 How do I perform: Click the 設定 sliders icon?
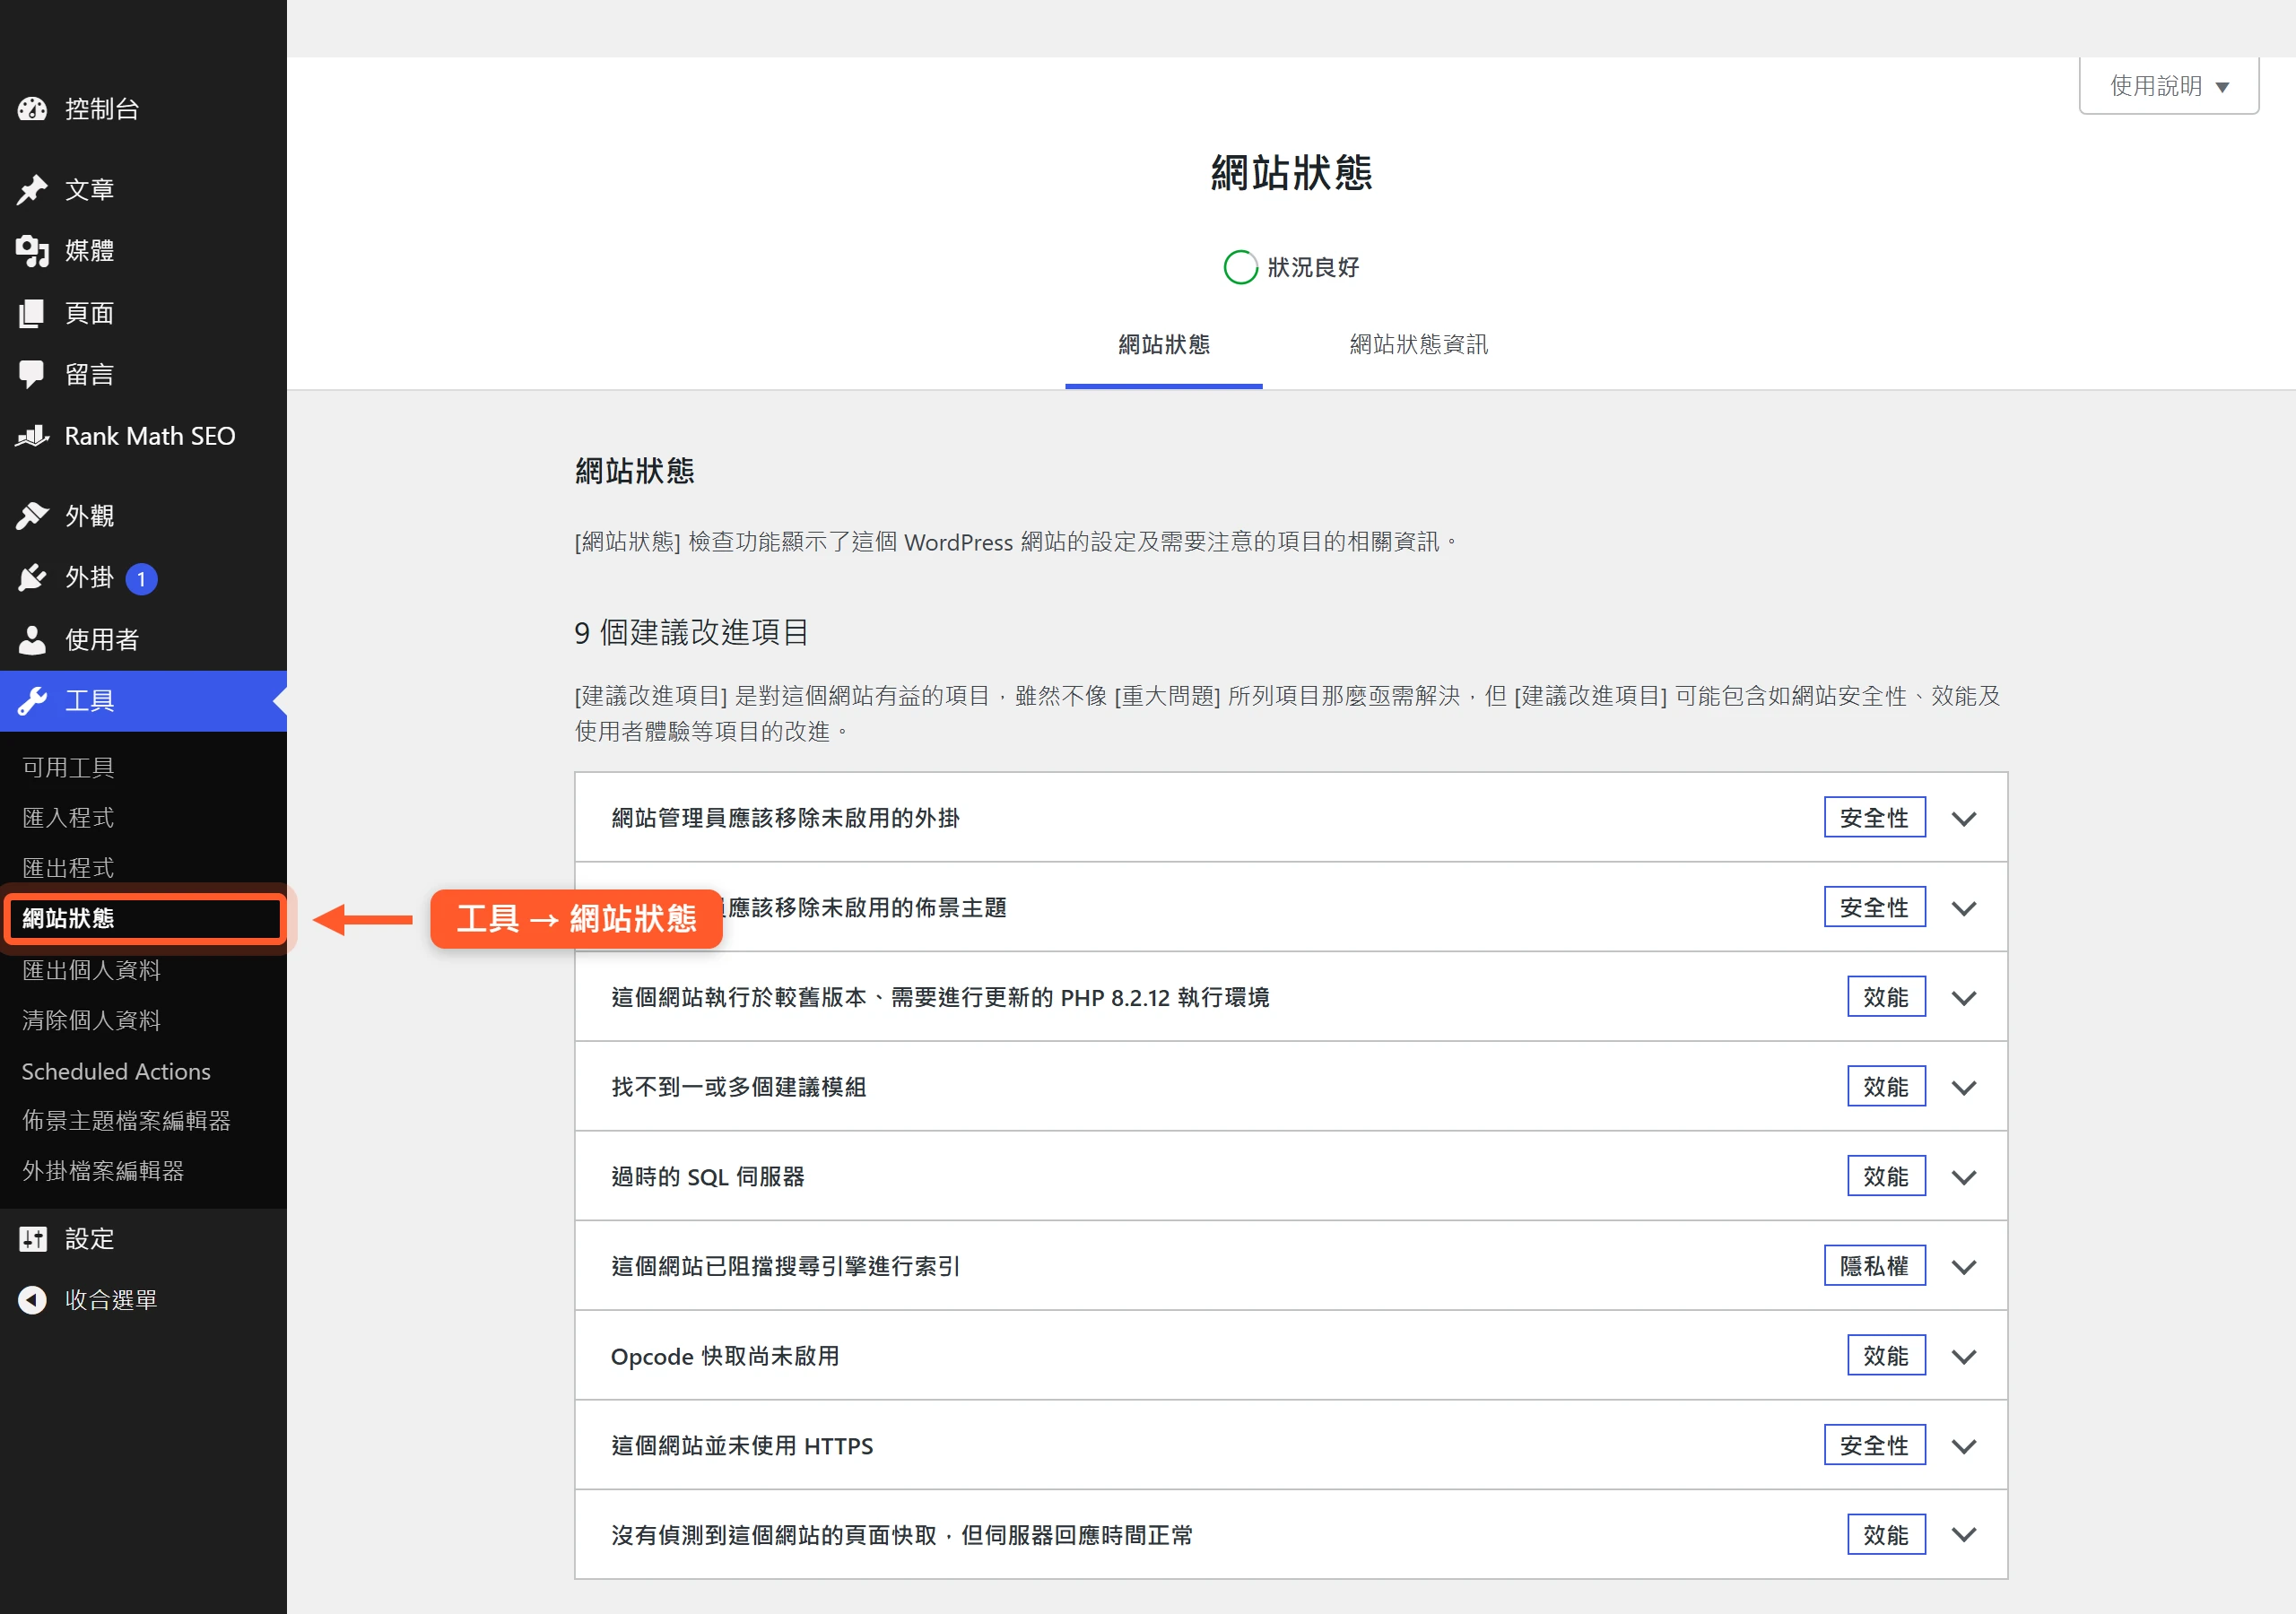pos(32,1239)
